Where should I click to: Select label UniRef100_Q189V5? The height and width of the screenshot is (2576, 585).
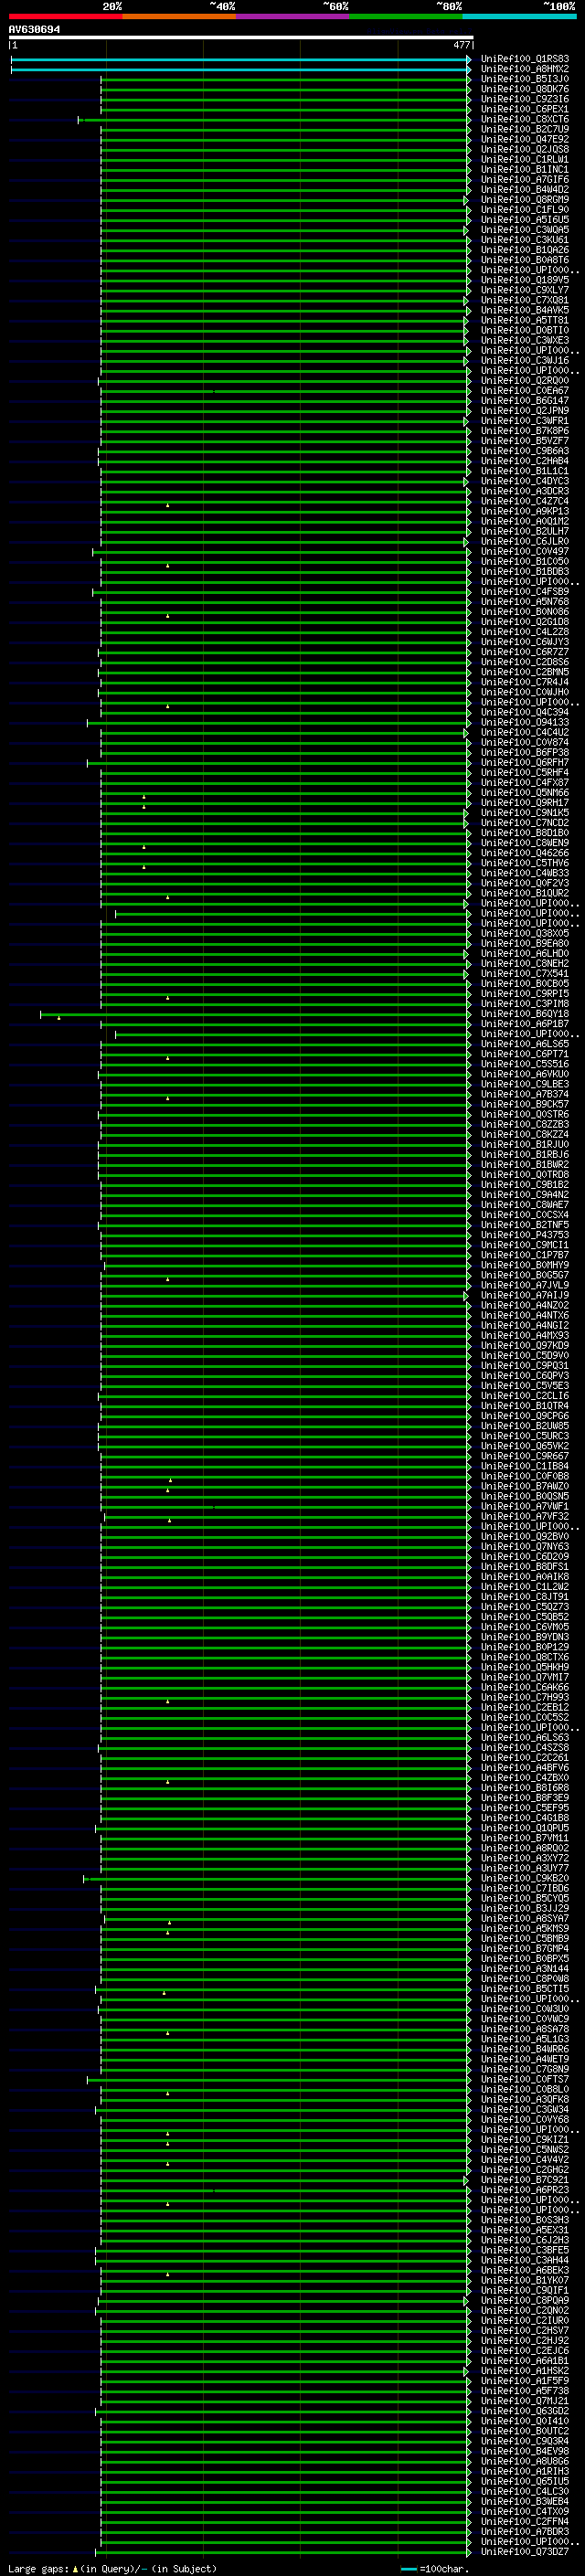click(525, 280)
